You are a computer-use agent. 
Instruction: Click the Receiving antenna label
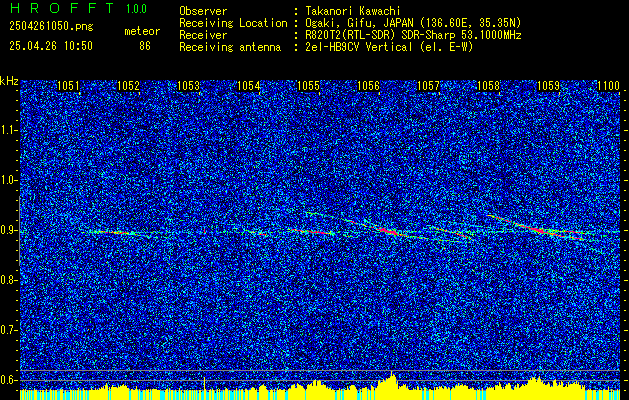230,47
